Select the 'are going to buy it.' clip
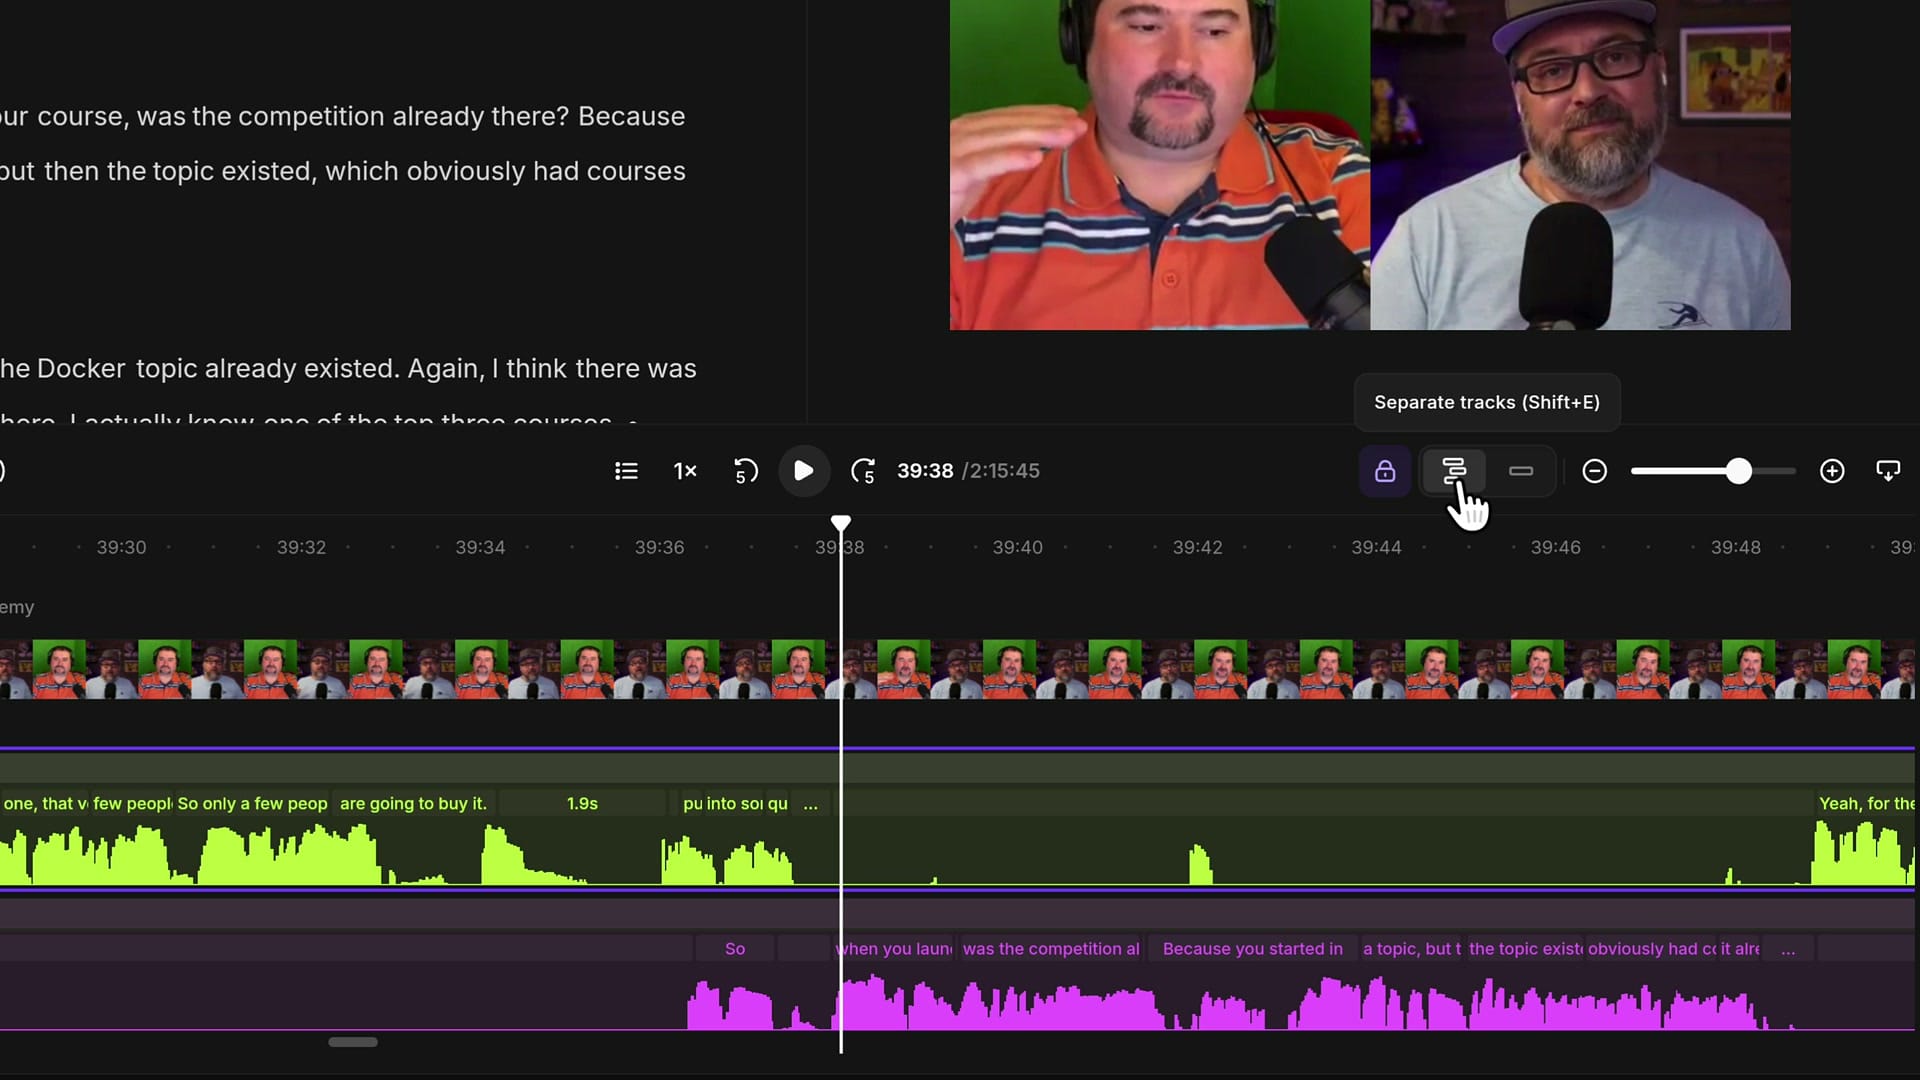The height and width of the screenshot is (1080, 1920). pyautogui.click(x=414, y=803)
